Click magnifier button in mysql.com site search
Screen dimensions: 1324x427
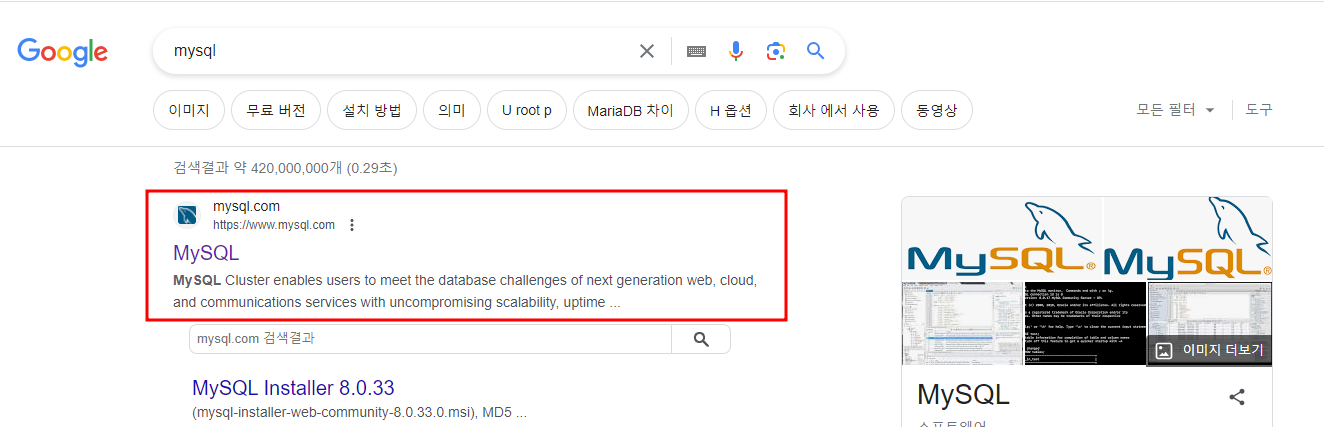point(701,339)
